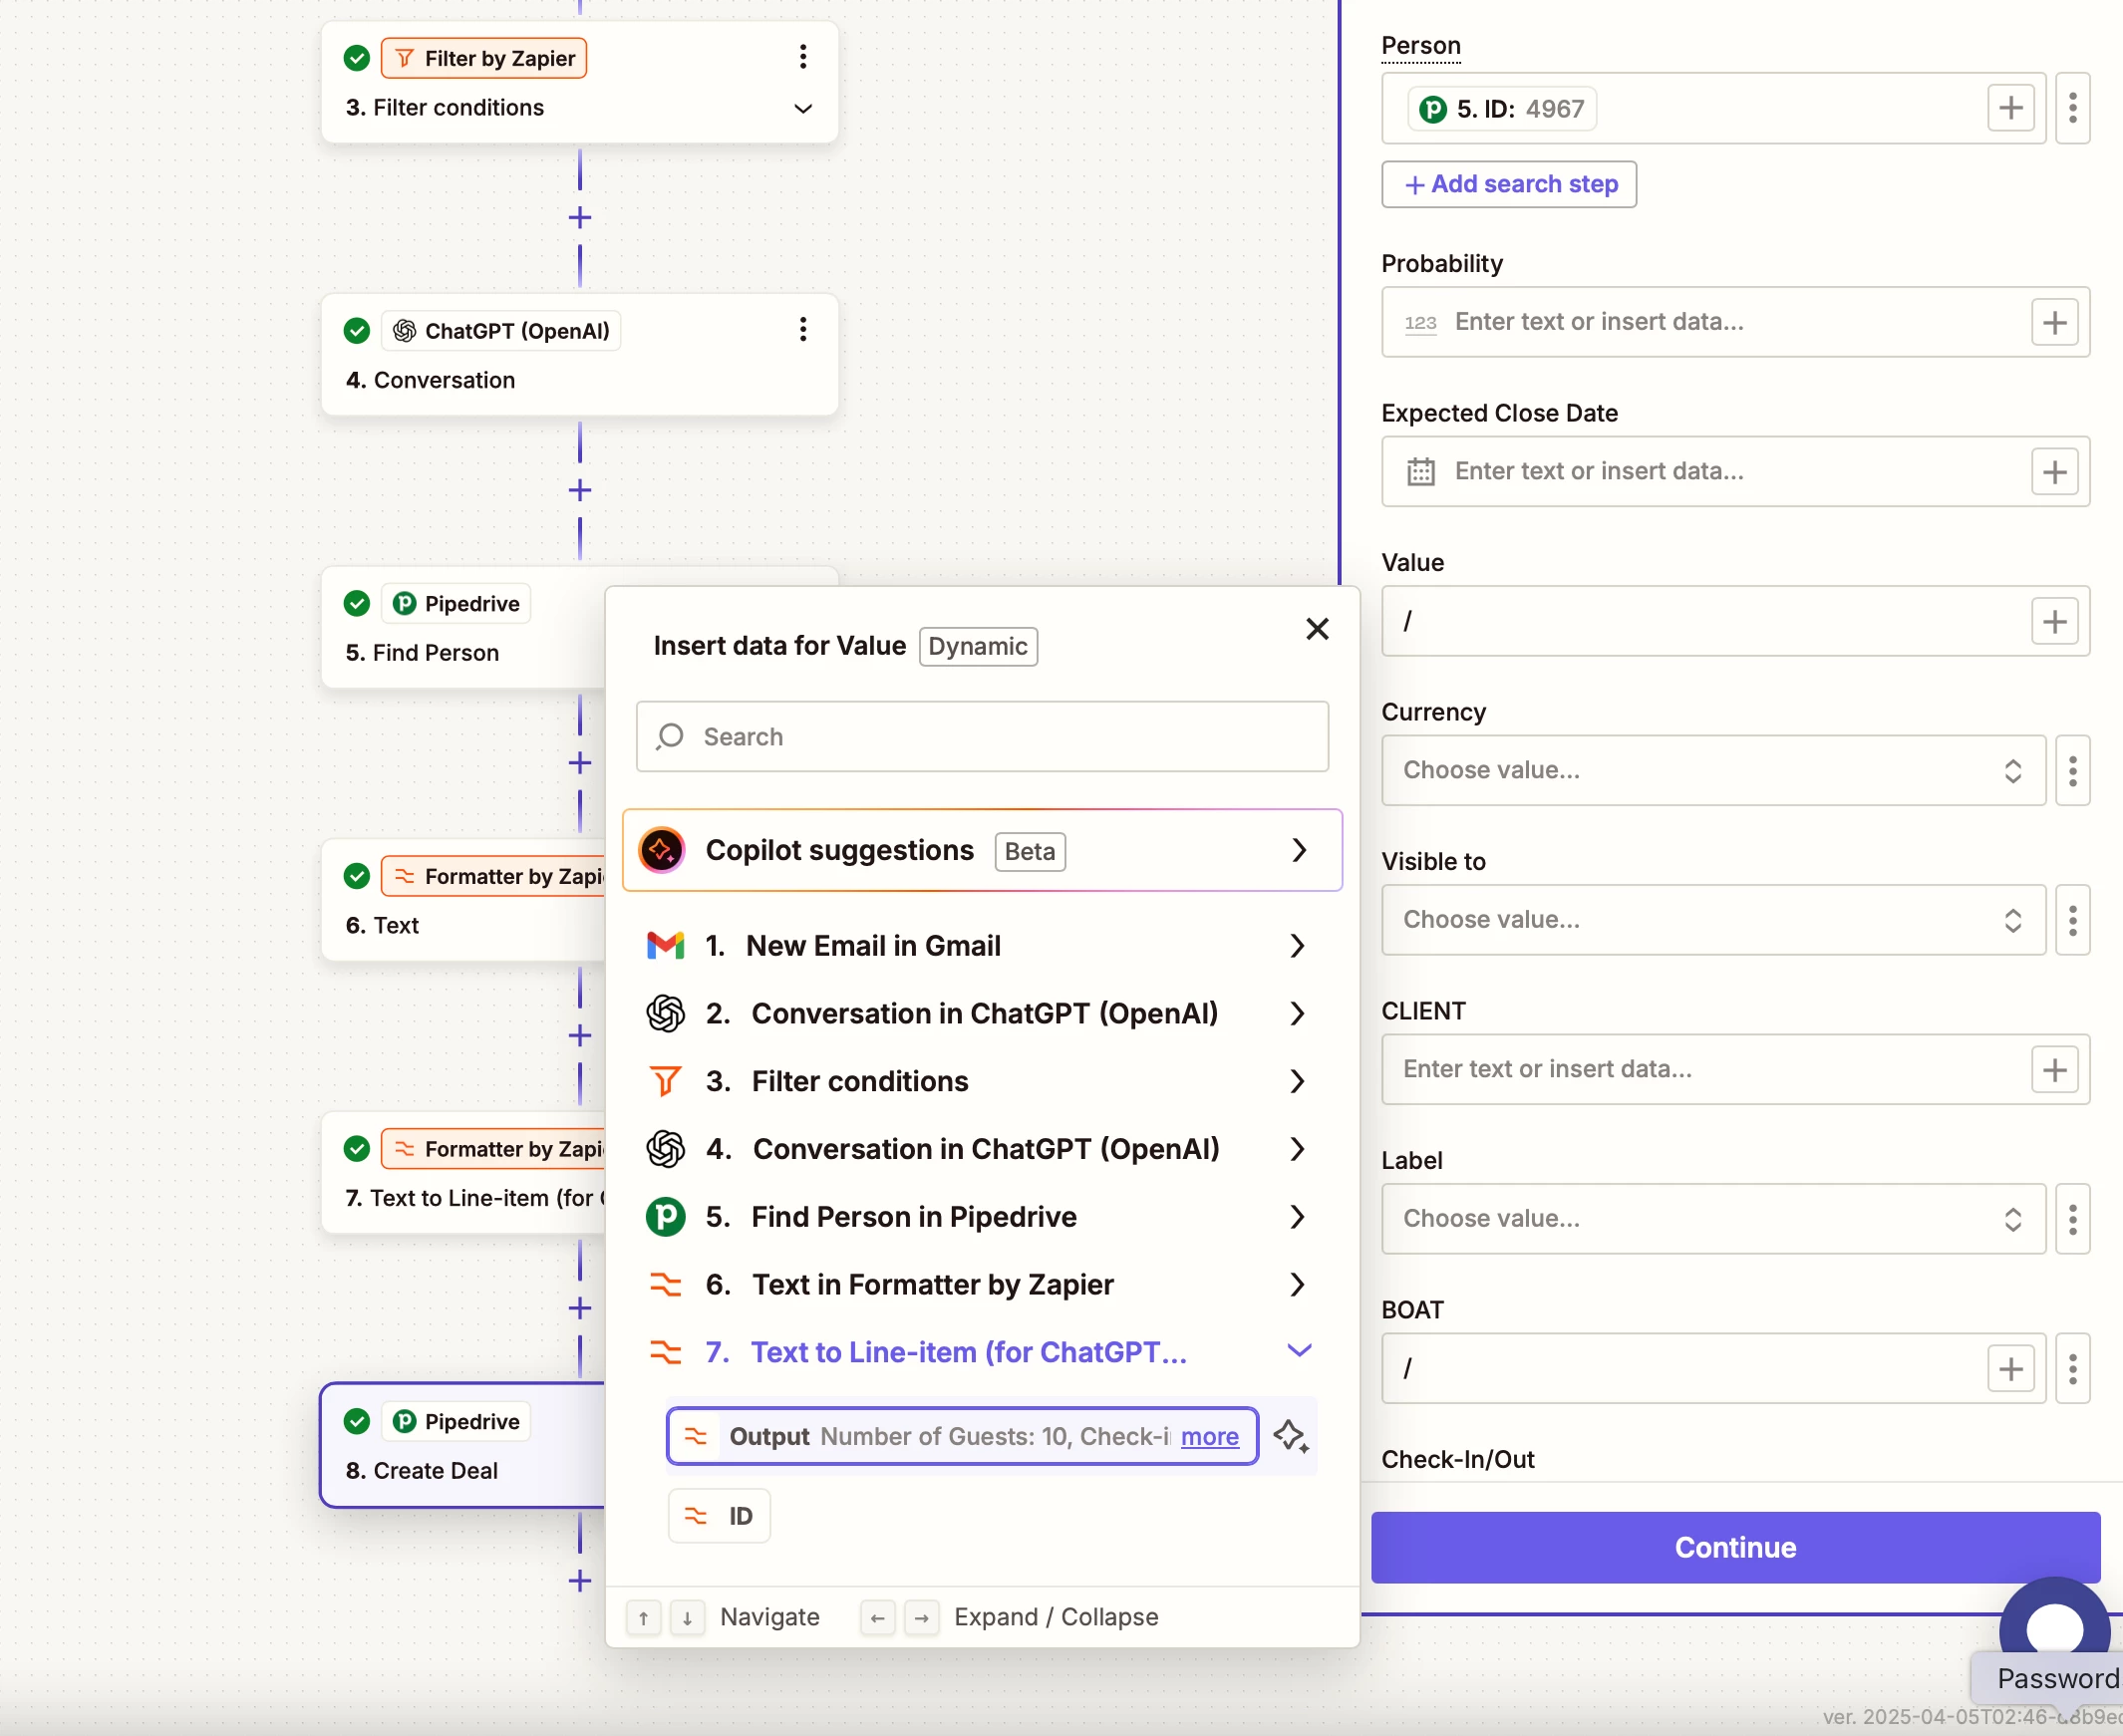
Task: Open the Person field options (three dots)
Action: click(2073, 108)
